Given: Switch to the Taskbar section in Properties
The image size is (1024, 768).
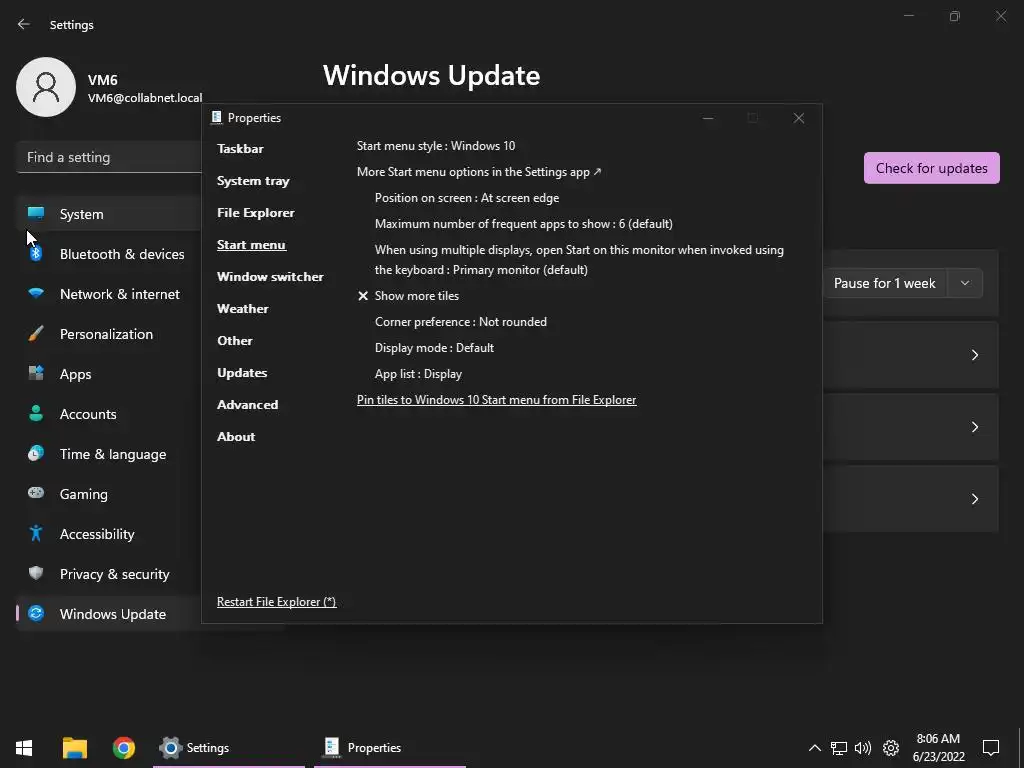Looking at the screenshot, I should pyautogui.click(x=240, y=148).
